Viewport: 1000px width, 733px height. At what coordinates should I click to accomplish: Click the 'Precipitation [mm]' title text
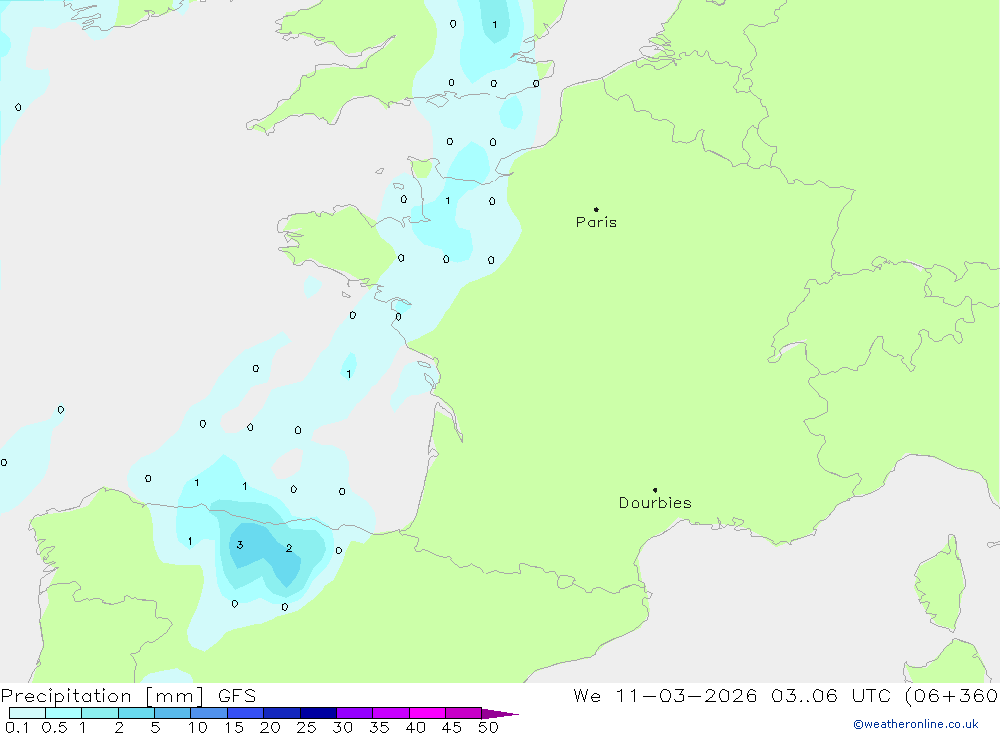point(102,696)
